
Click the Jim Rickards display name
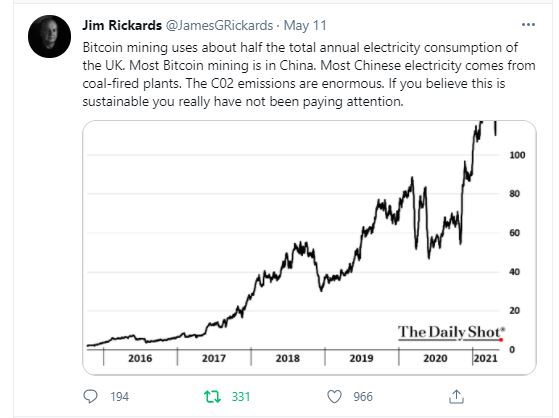pos(122,25)
